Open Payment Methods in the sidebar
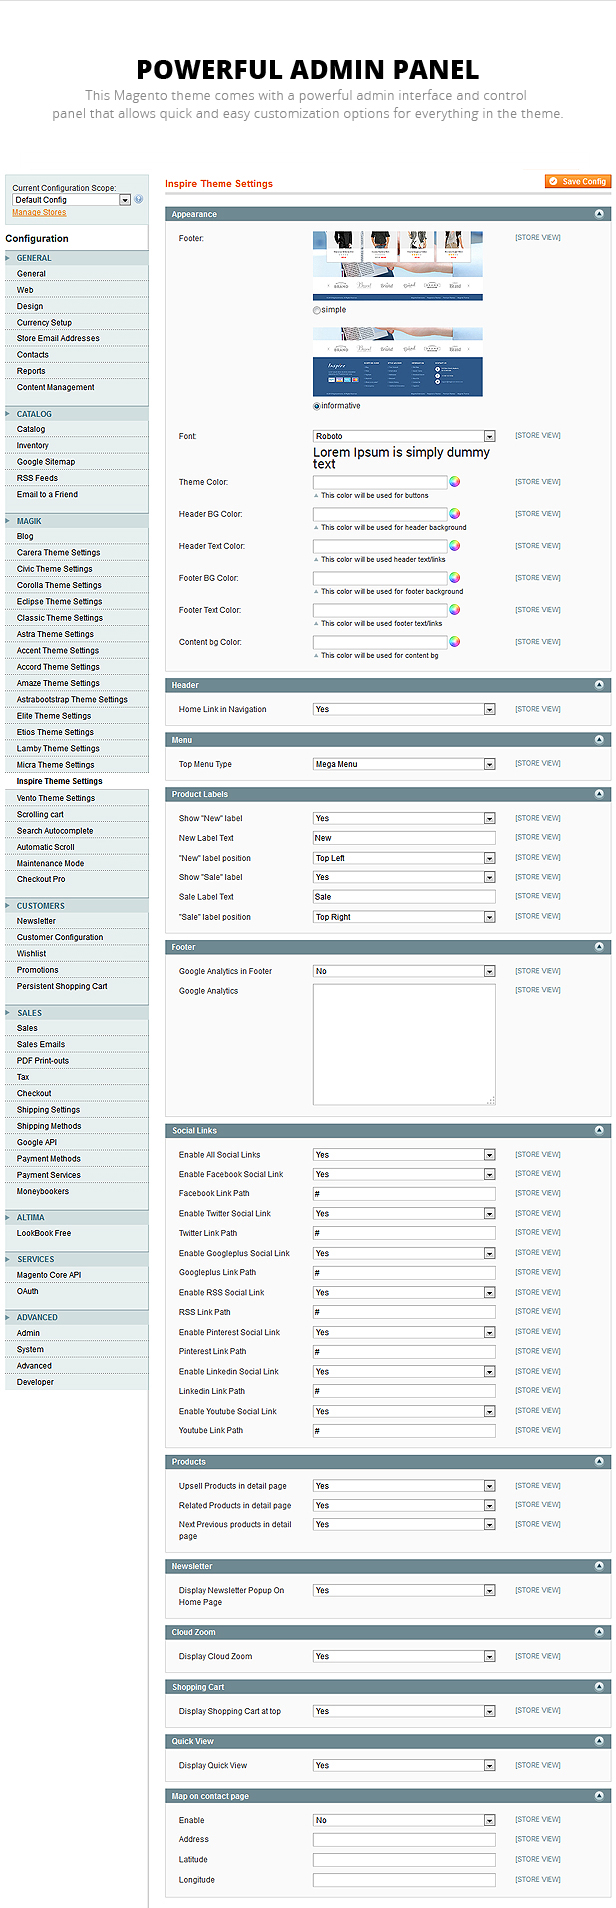This screenshot has height=1908, width=616. click(49, 1159)
